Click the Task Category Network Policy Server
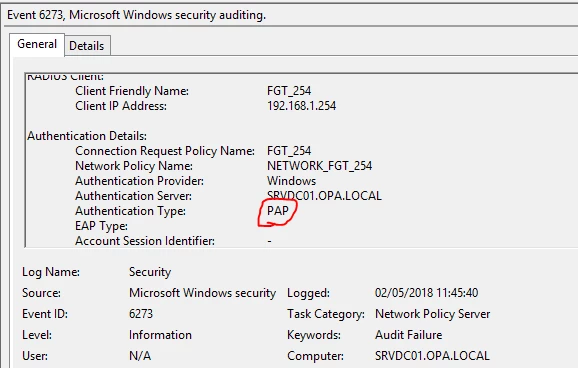 (432, 314)
